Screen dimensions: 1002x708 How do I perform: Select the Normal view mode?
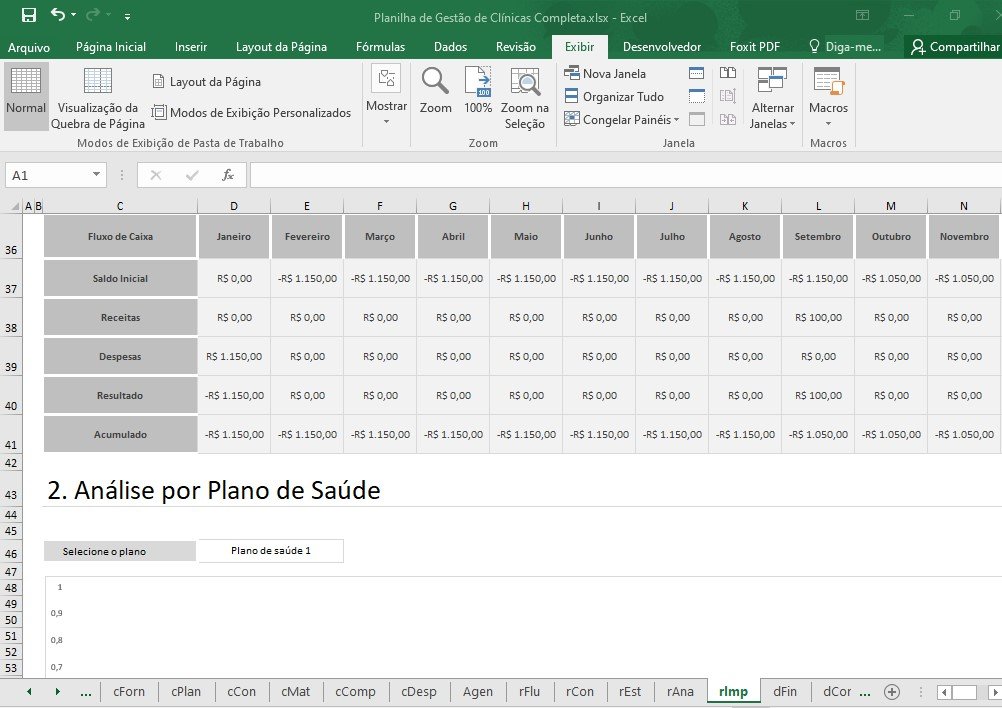tap(25, 95)
